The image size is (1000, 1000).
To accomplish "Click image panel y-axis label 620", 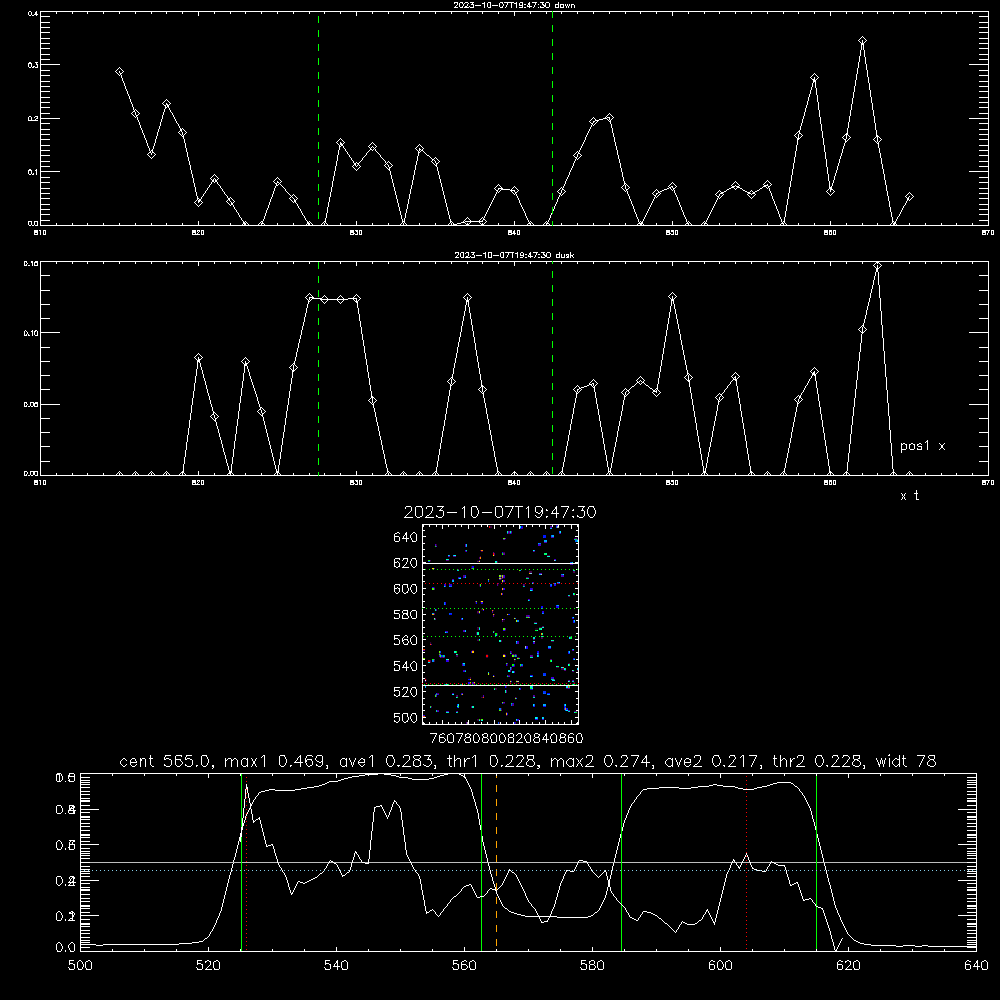I will [x=406, y=563].
